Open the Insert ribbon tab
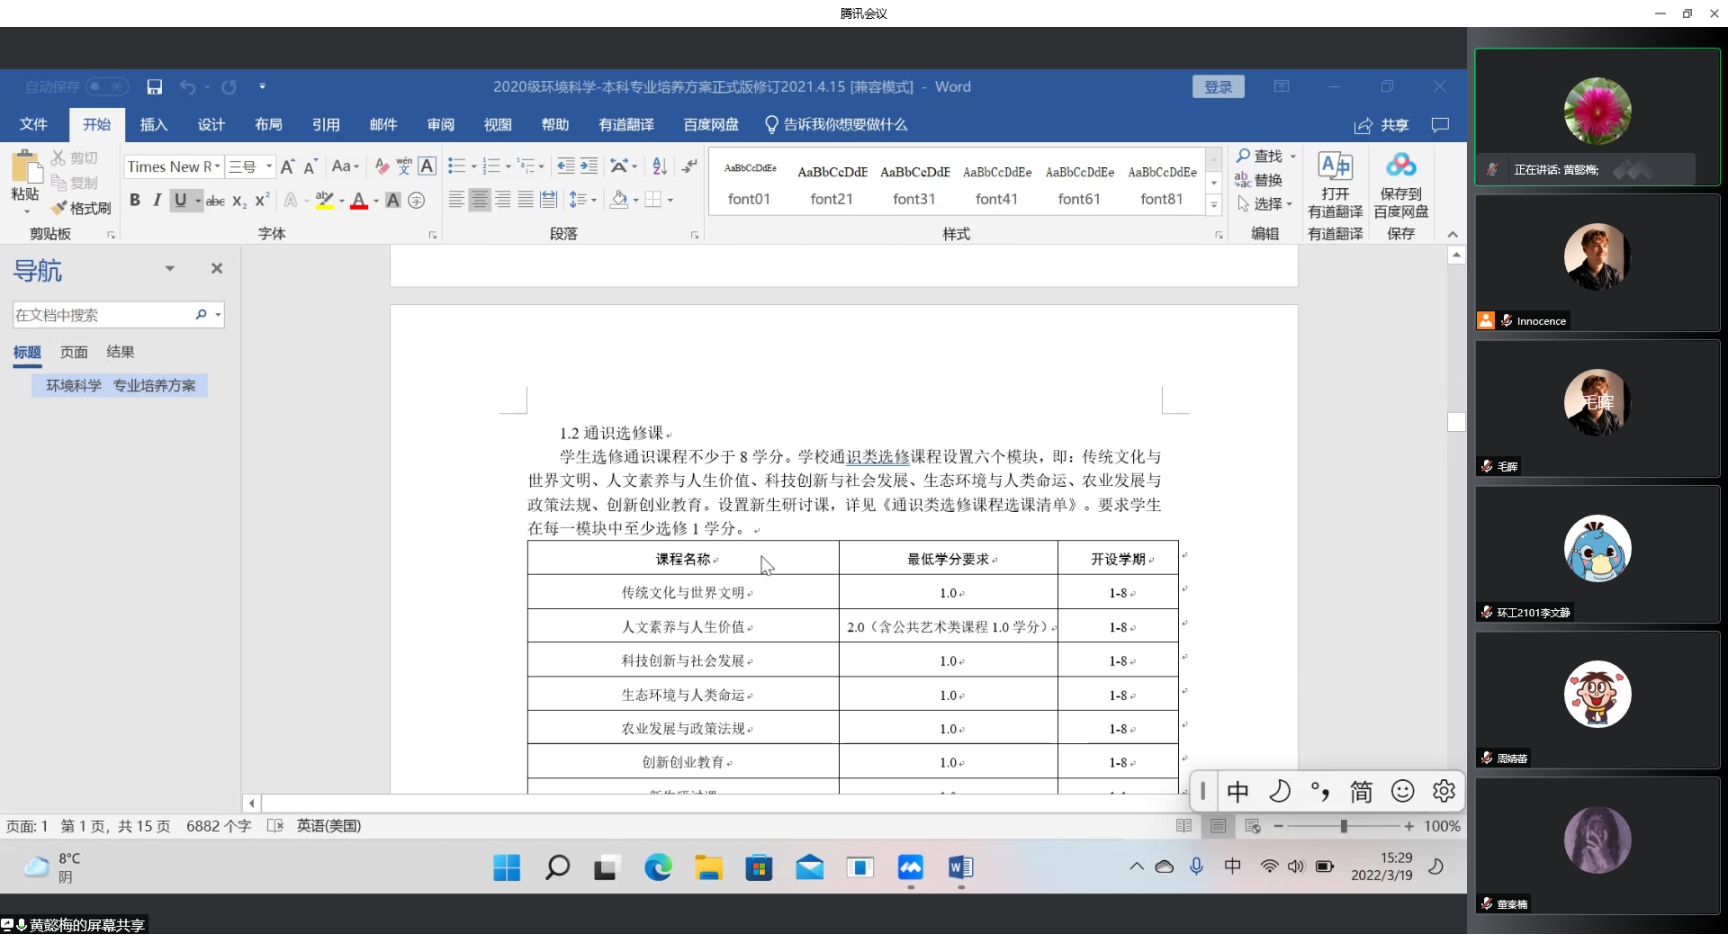Image resolution: width=1728 pixels, height=935 pixels. click(x=153, y=125)
